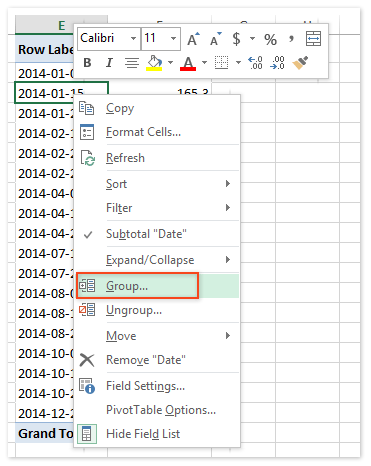The image size is (371, 466).
Task: Toggle Bold in the mini toolbar
Action: pos(87,62)
